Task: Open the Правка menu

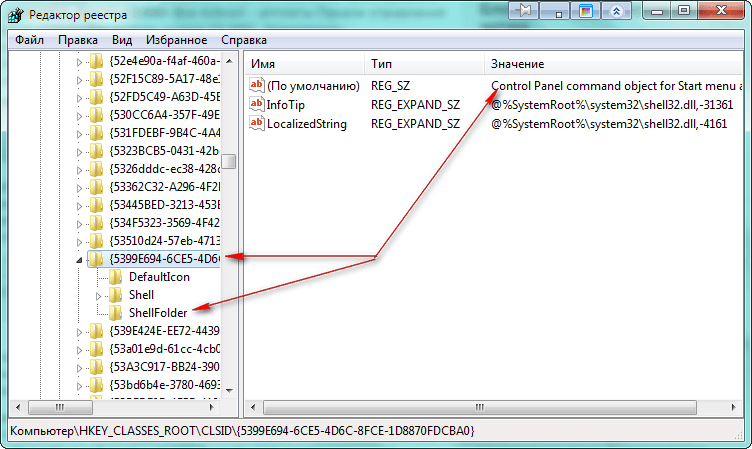Action: point(78,40)
